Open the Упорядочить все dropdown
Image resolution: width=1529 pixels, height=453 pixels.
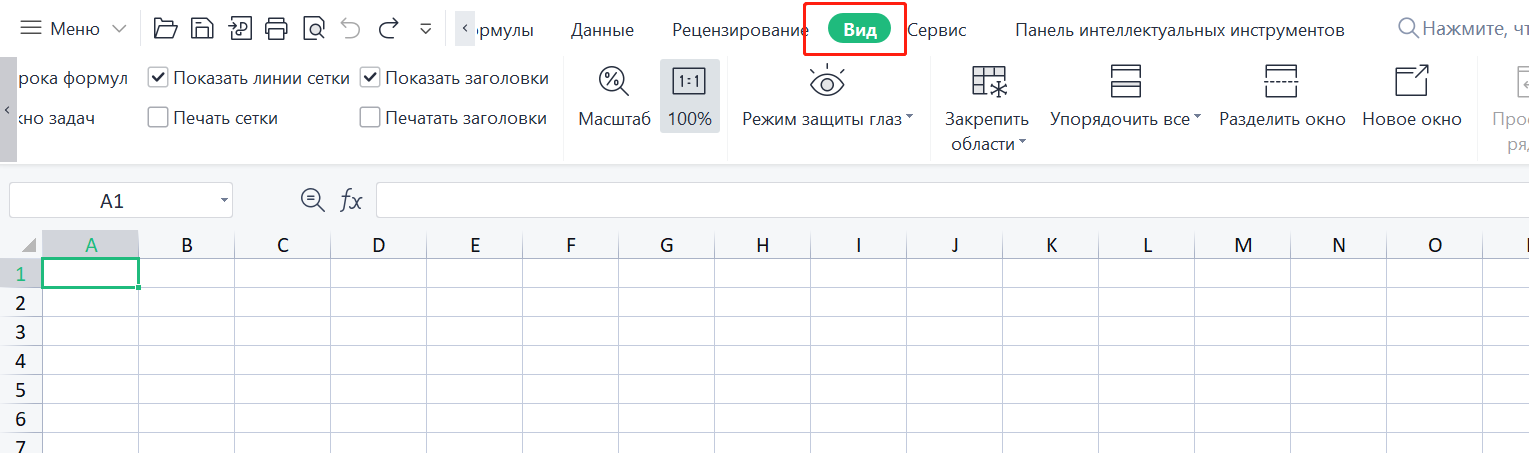[1198, 119]
